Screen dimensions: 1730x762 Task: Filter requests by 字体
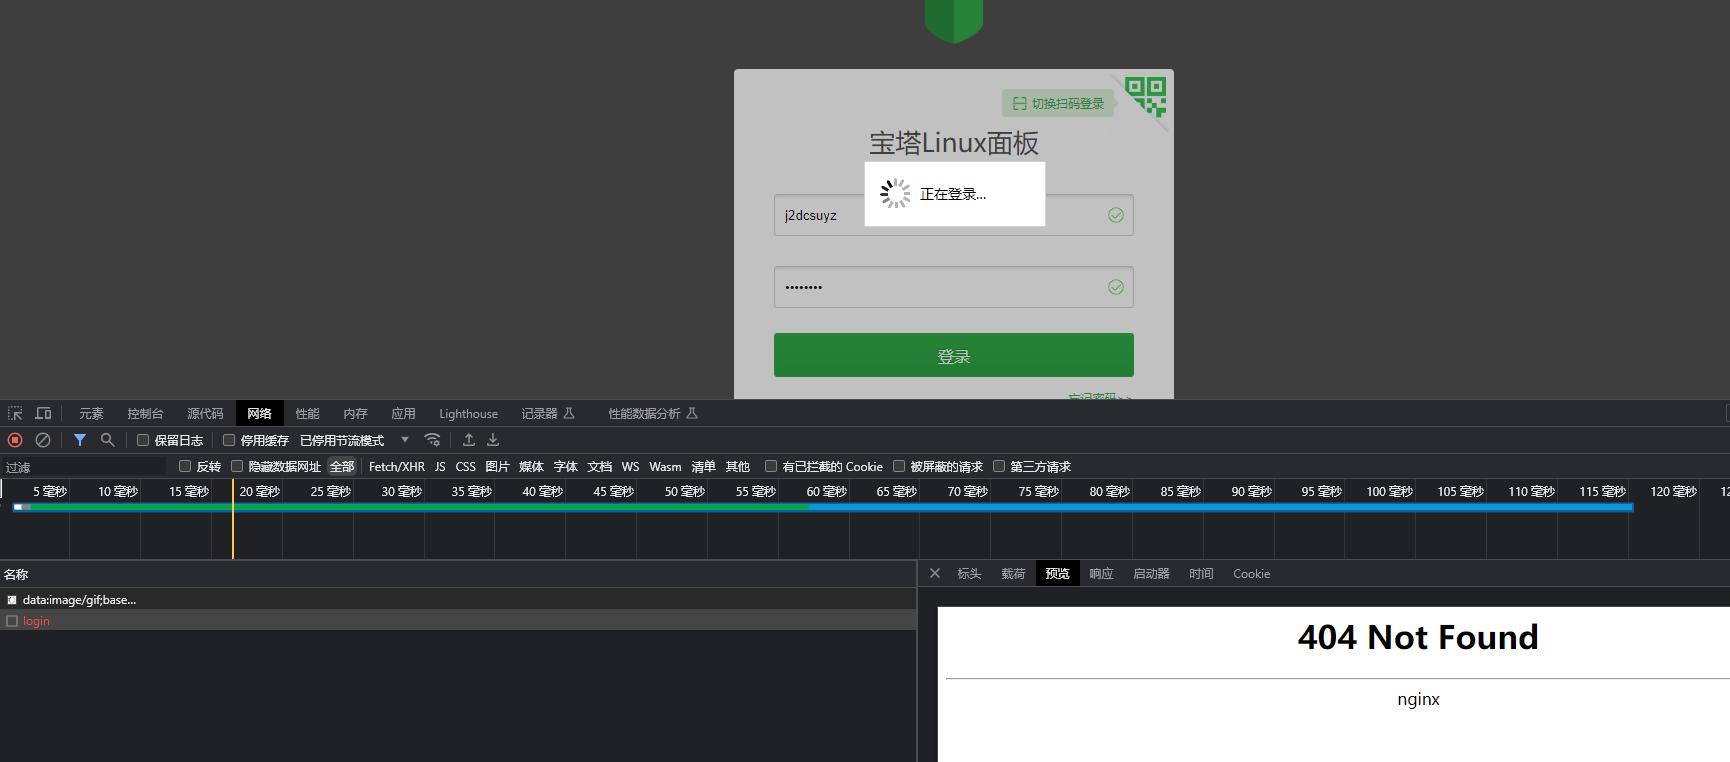(x=566, y=466)
